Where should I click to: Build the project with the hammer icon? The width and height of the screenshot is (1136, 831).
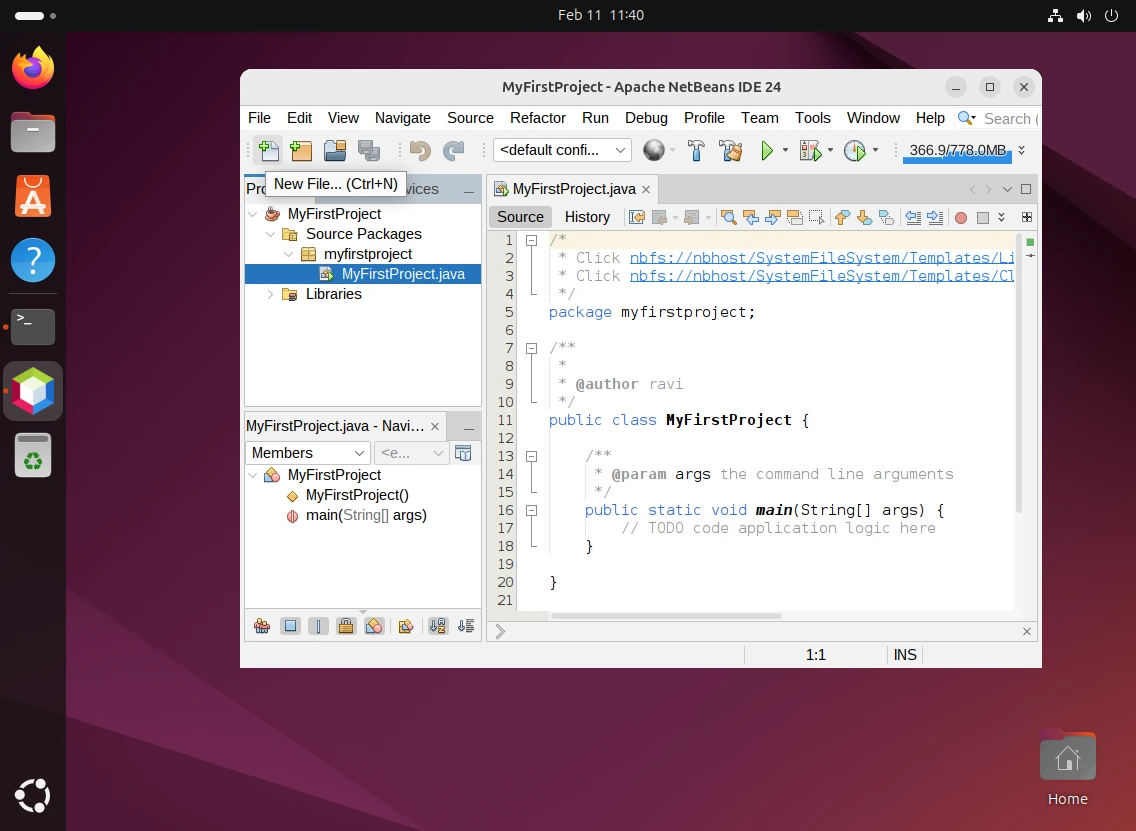[697, 150]
